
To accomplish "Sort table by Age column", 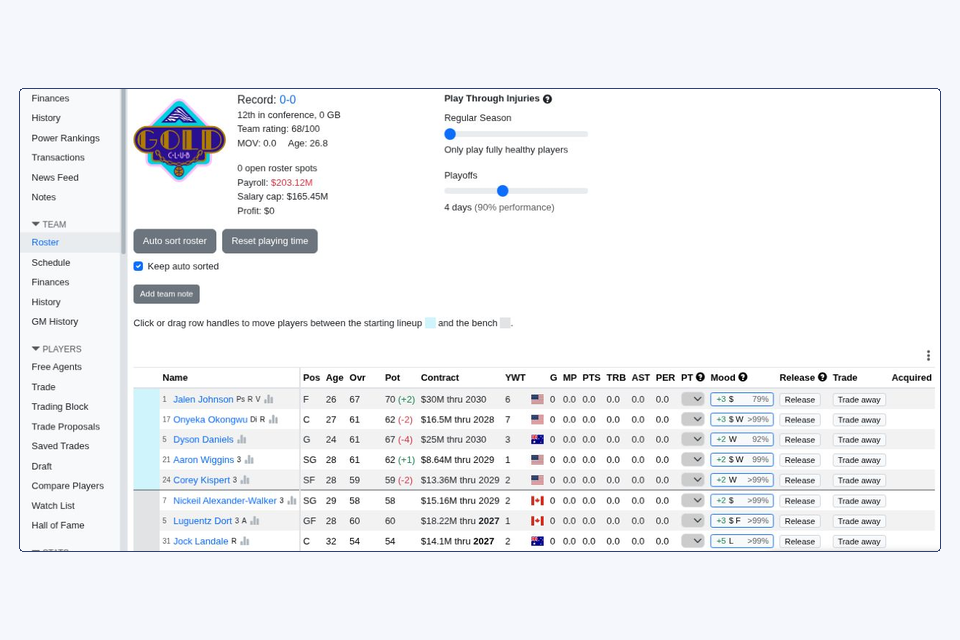I will tap(334, 378).
